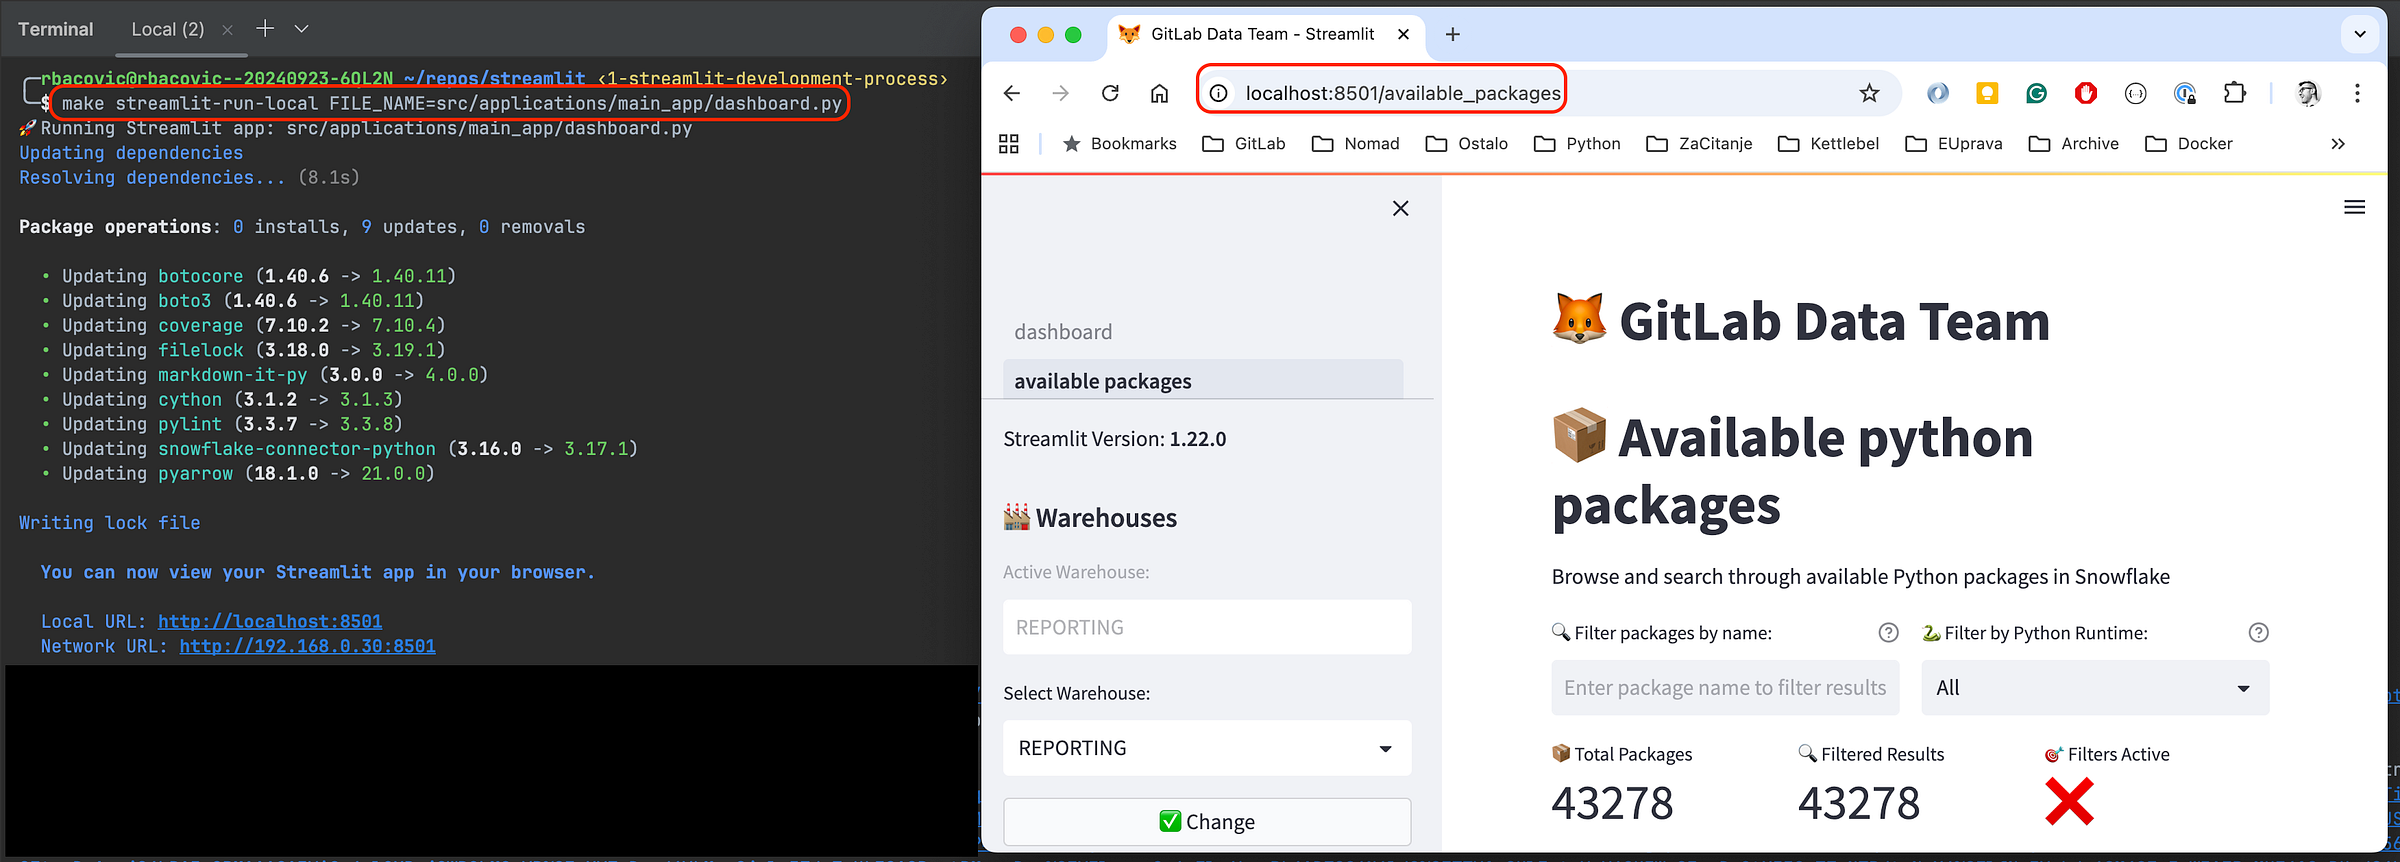Click the Change warehouse button
The height and width of the screenshot is (862, 2400).
tap(1207, 822)
